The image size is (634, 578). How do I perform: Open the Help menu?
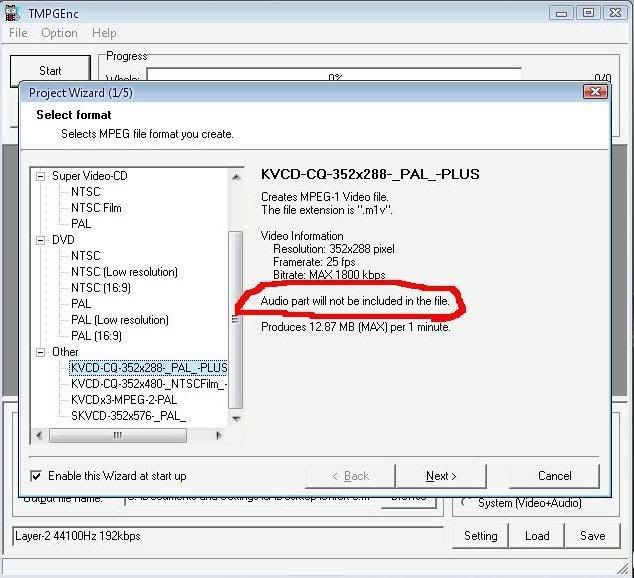104,33
